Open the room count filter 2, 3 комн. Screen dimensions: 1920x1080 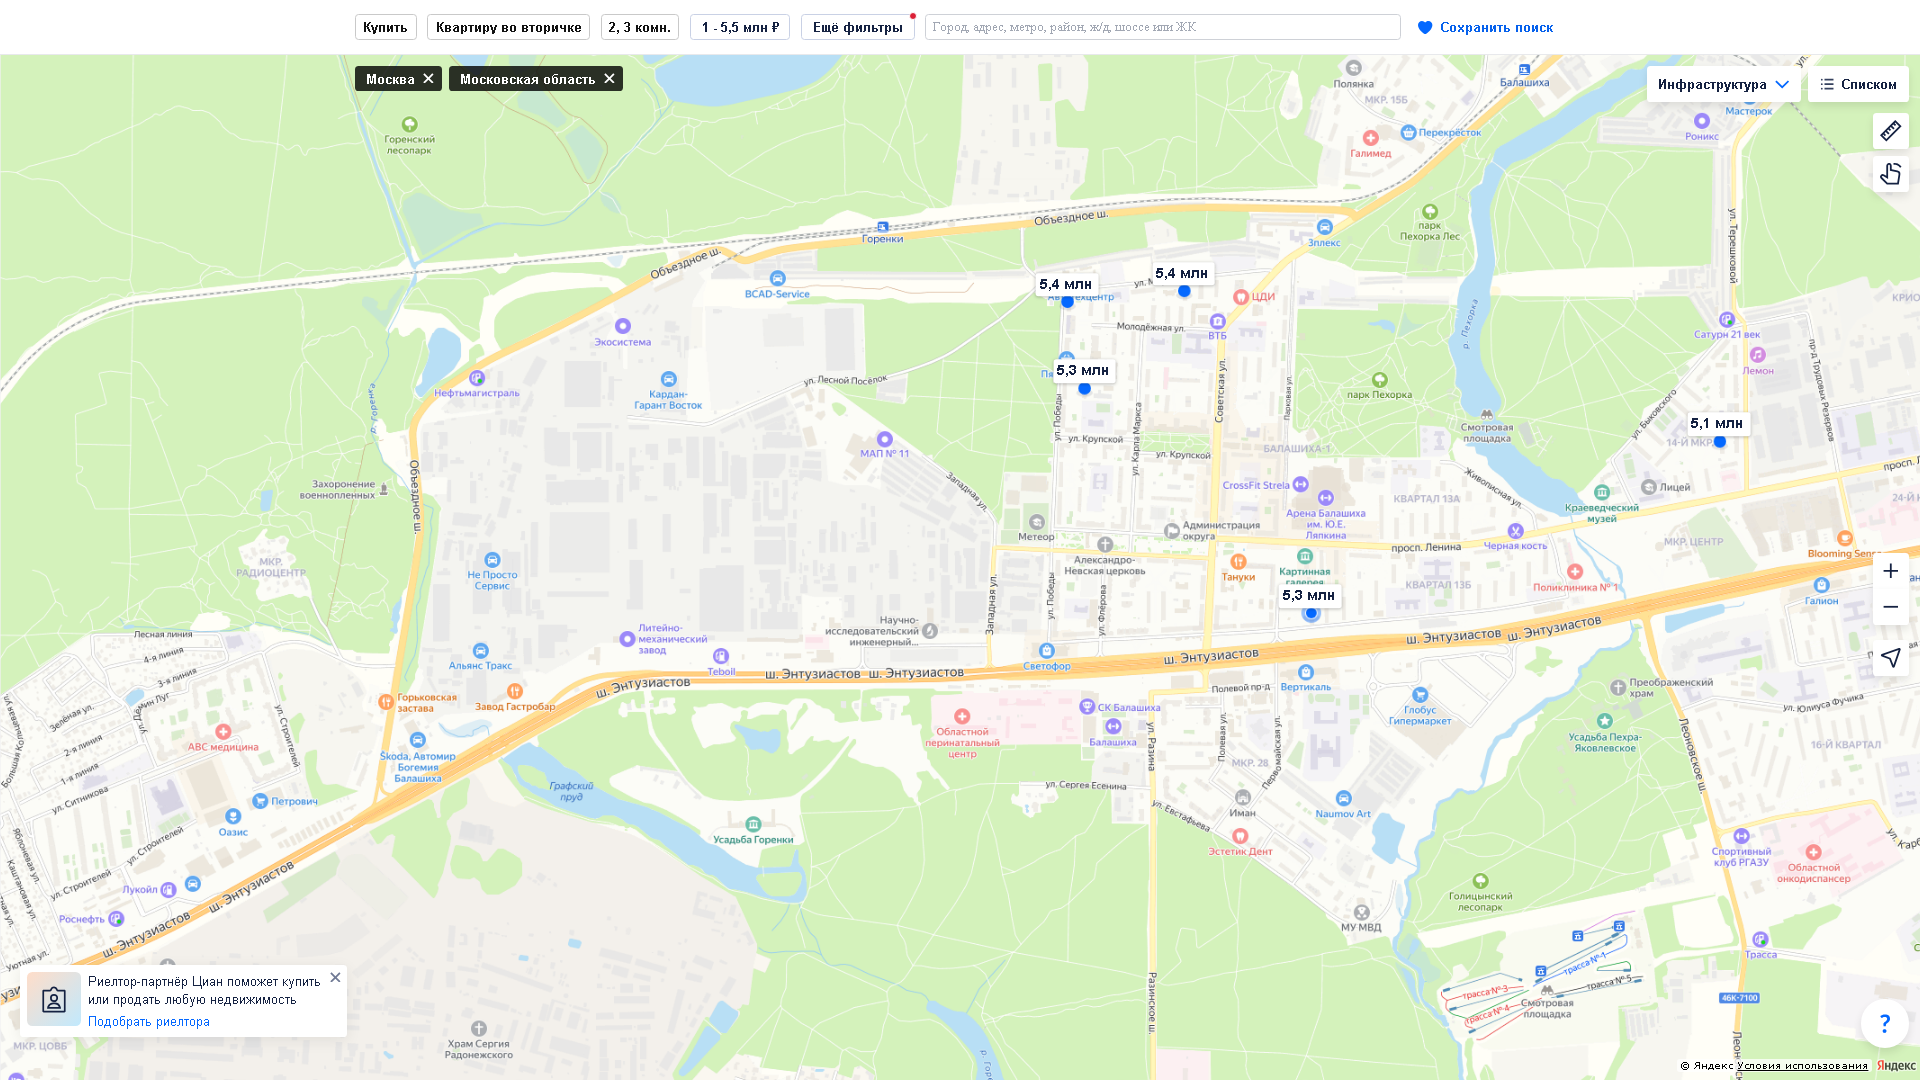[639, 27]
